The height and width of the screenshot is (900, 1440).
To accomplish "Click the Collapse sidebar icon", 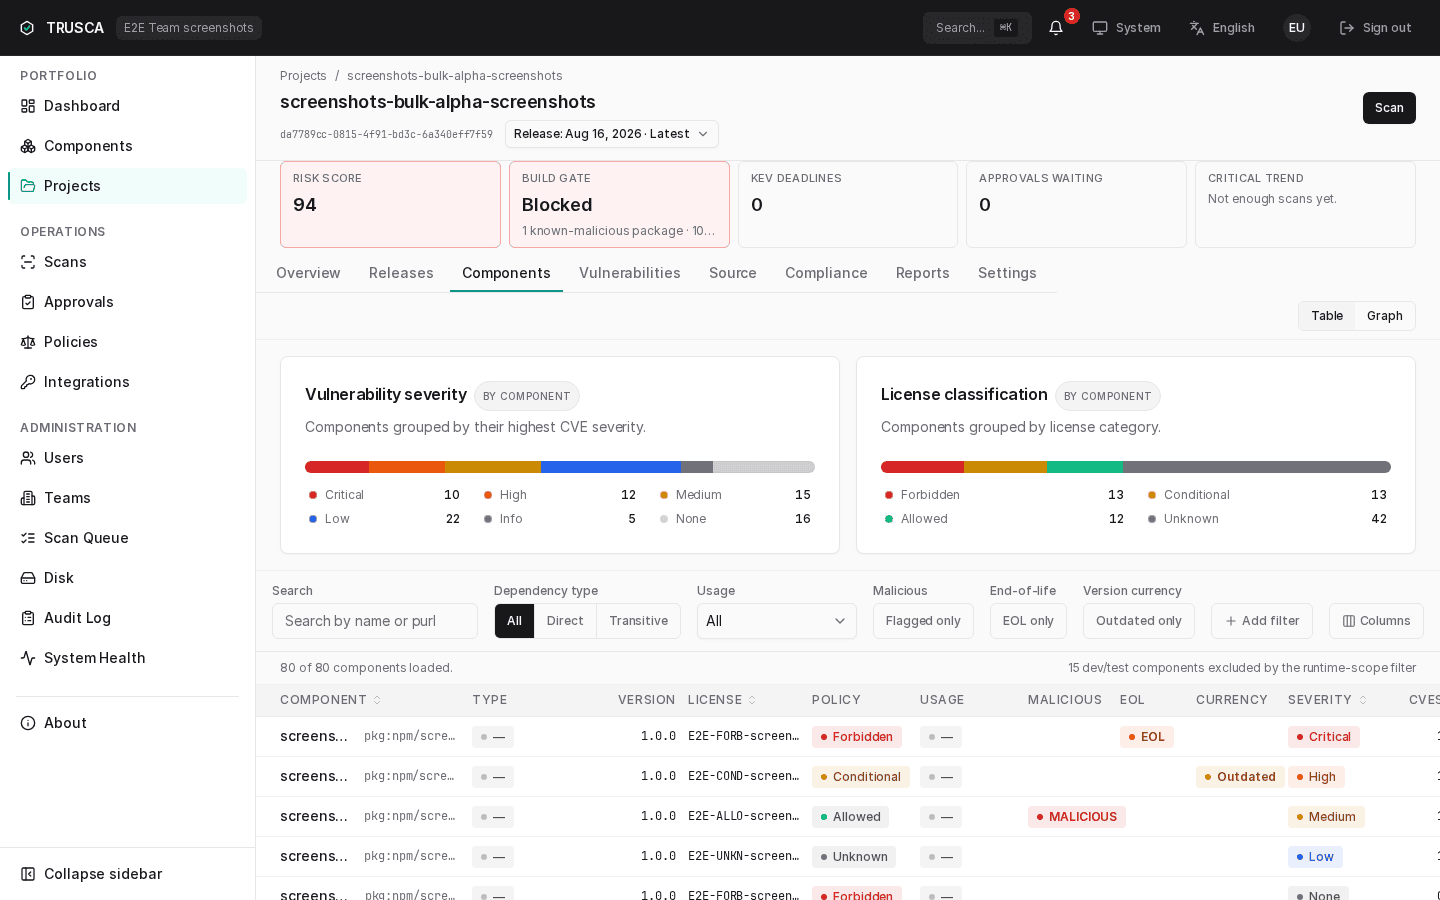I will 28,874.
